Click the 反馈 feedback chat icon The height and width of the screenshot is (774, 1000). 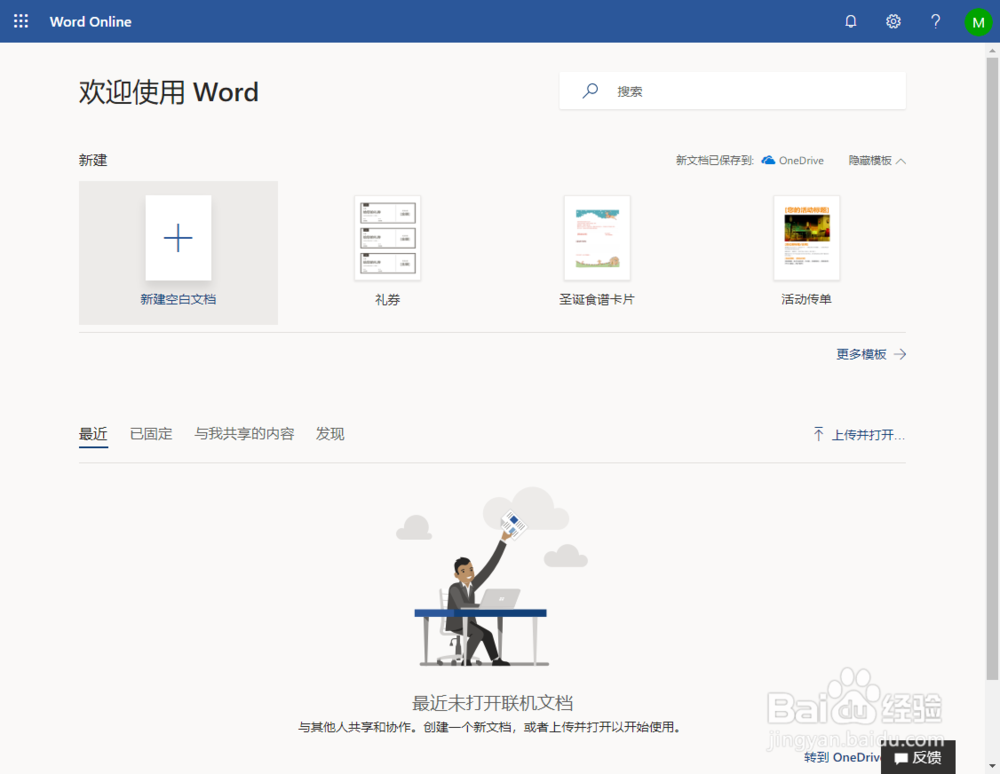(901, 758)
